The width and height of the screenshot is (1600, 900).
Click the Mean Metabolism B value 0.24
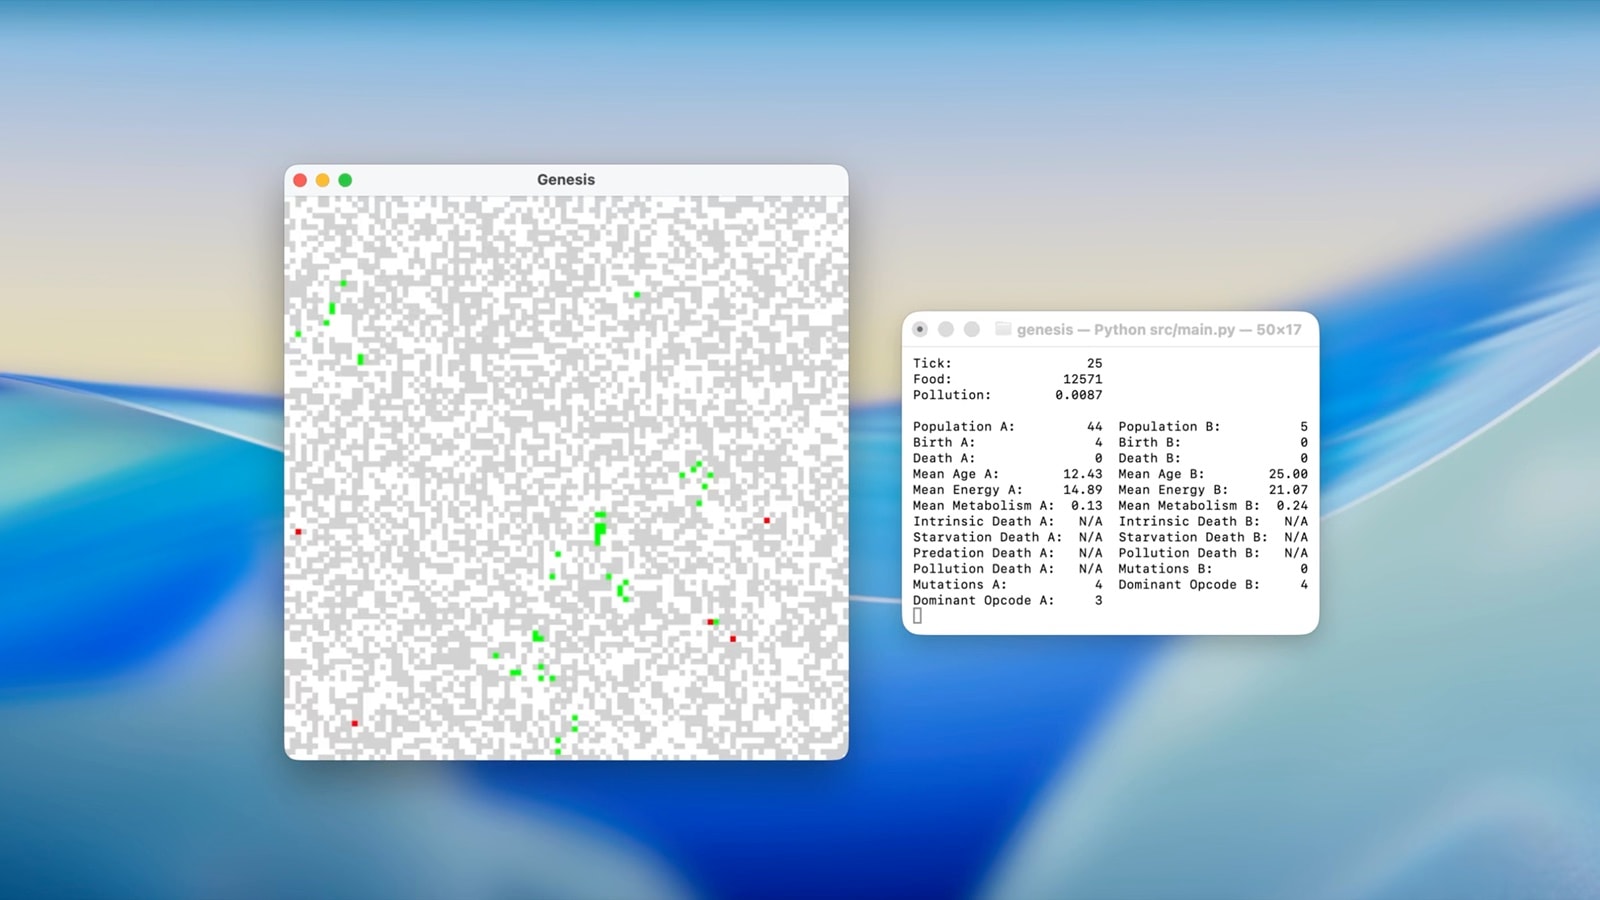1292,505
